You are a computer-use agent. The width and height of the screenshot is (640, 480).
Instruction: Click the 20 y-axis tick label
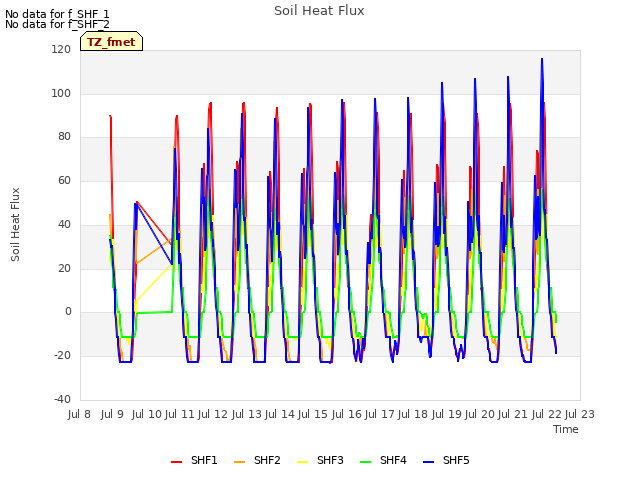[64, 268]
